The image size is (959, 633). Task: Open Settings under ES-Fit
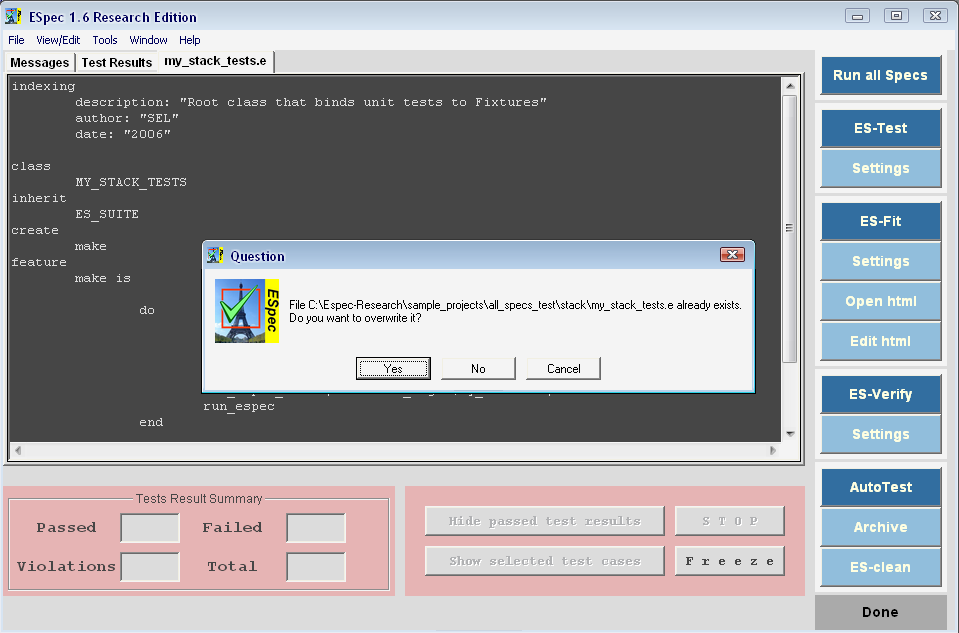[880, 261]
